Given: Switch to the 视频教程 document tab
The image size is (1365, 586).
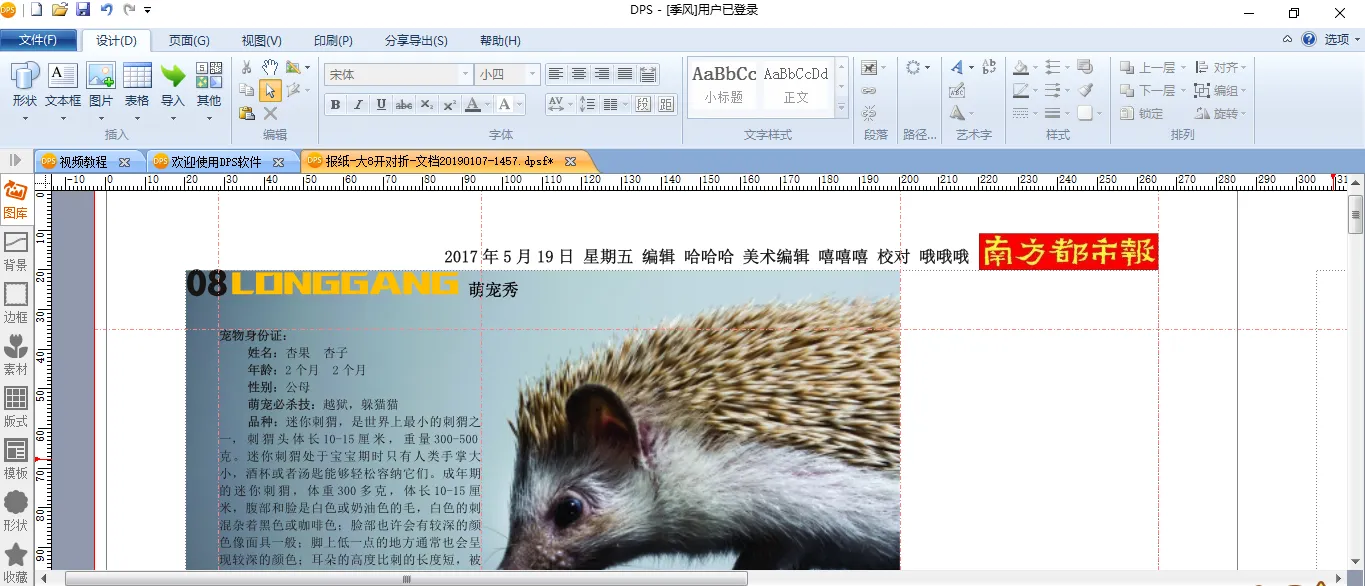Looking at the screenshot, I should pos(82,161).
